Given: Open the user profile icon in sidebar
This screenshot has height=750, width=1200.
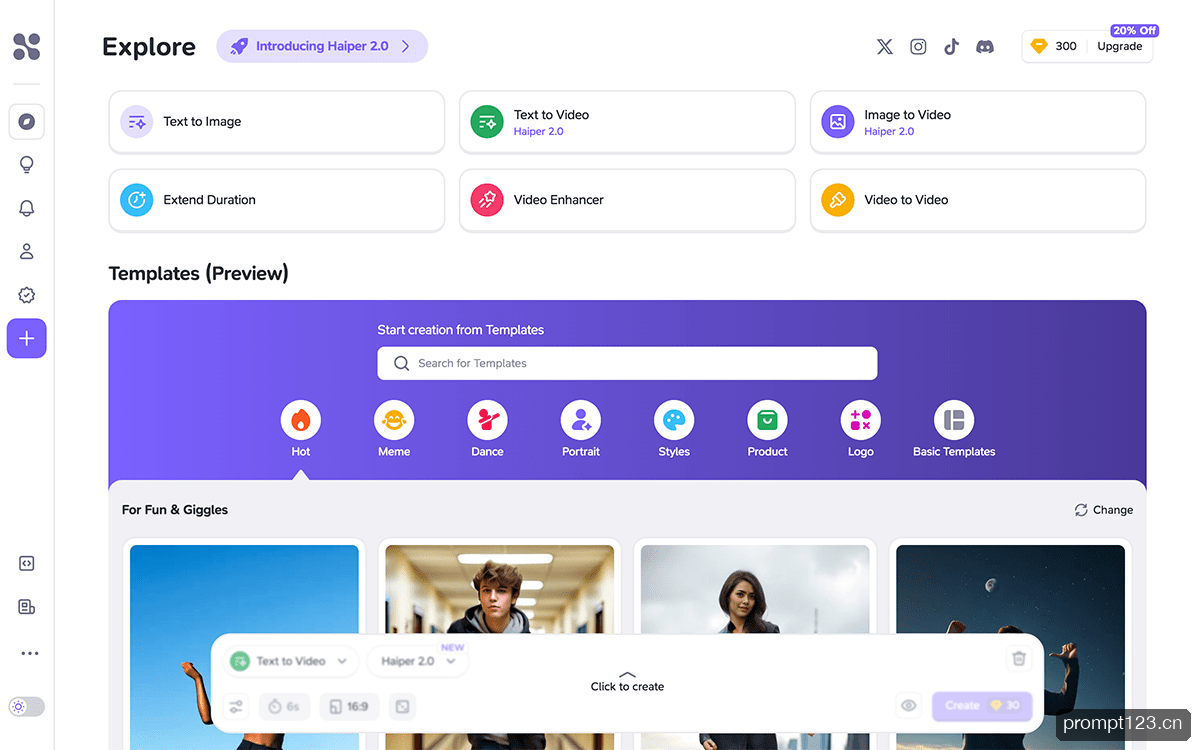Looking at the screenshot, I should click(27, 251).
